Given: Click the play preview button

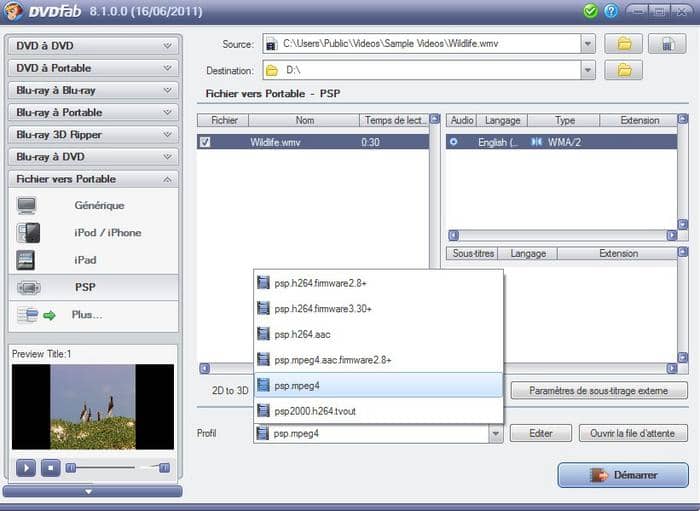Looking at the screenshot, I should tap(26, 468).
